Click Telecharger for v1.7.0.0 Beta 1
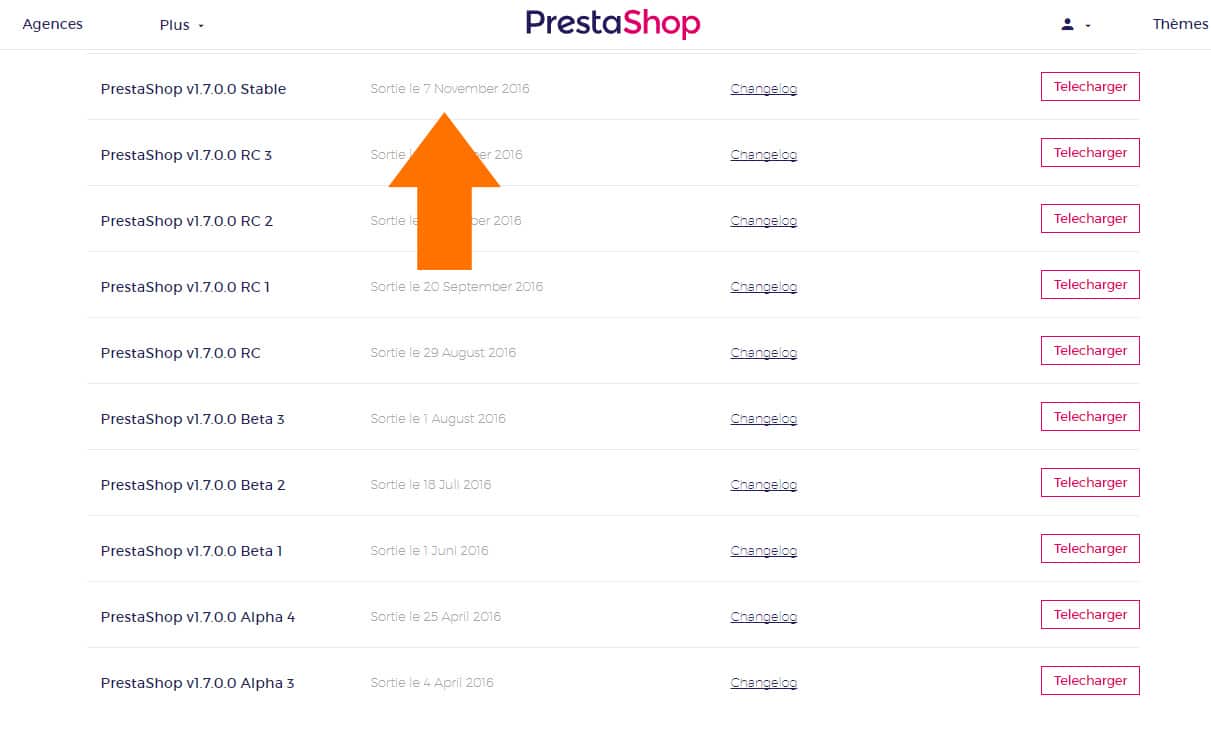This screenshot has height=732, width=1211. pyautogui.click(x=1090, y=549)
